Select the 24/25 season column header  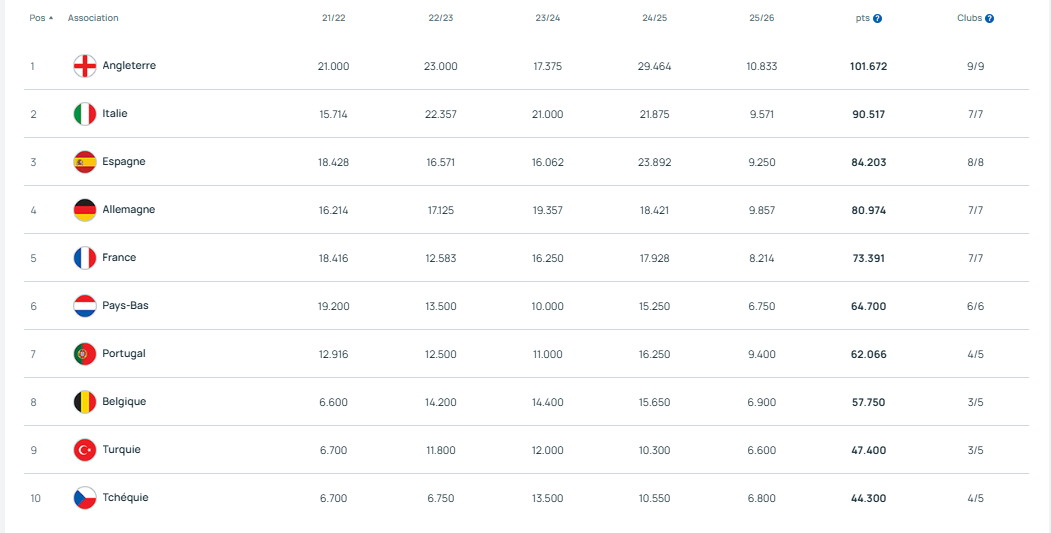[x=655, y=18]
